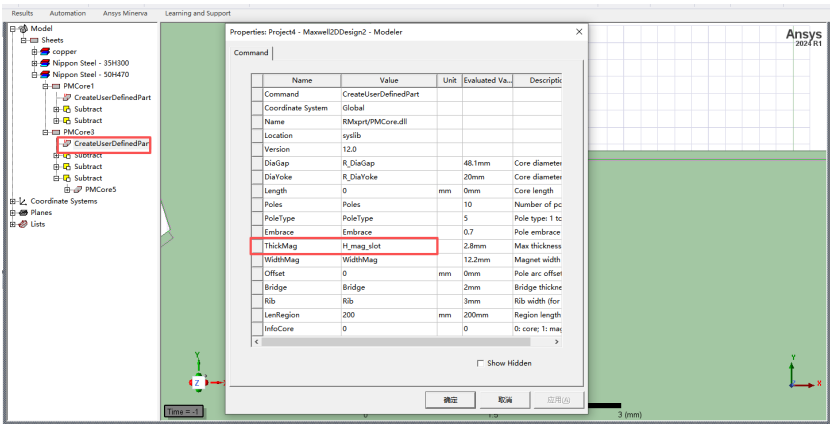Click the LenRegion value cell showing 200

click(389, 315)
